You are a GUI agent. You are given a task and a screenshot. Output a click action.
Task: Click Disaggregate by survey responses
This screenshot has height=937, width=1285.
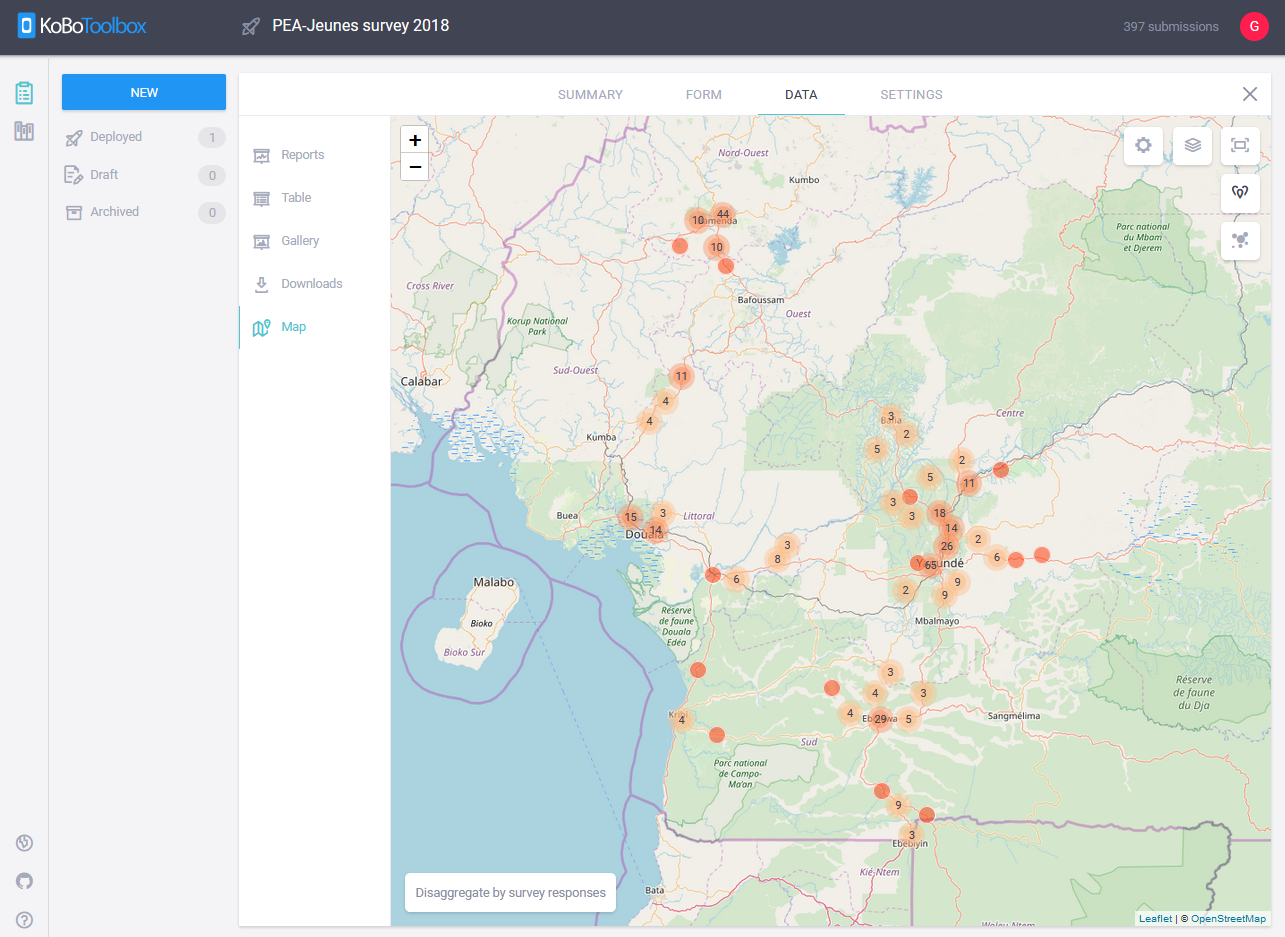(510, 892)
